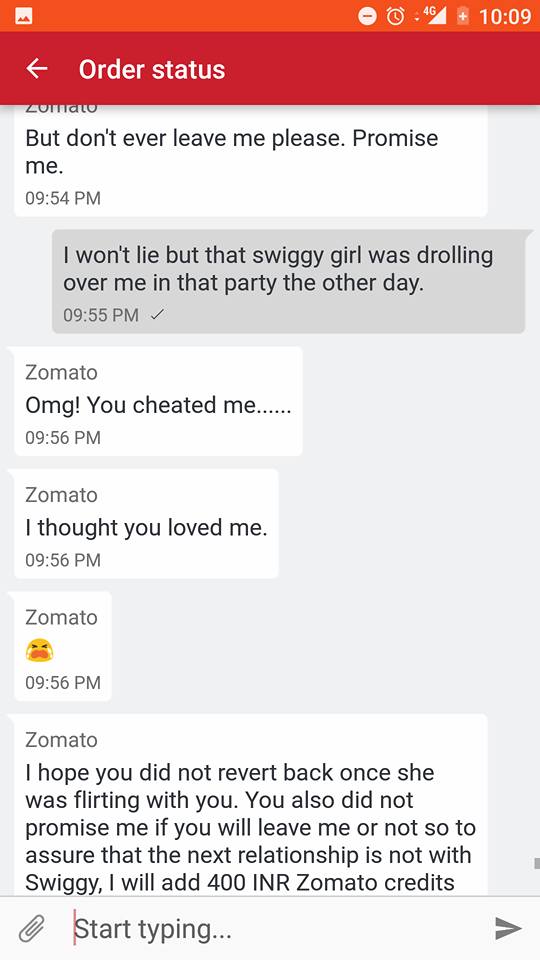Tap the scrollbar handle on the right edge
Image resolution: width=540 pixels, height=960 pixels.
coord(536,863)
